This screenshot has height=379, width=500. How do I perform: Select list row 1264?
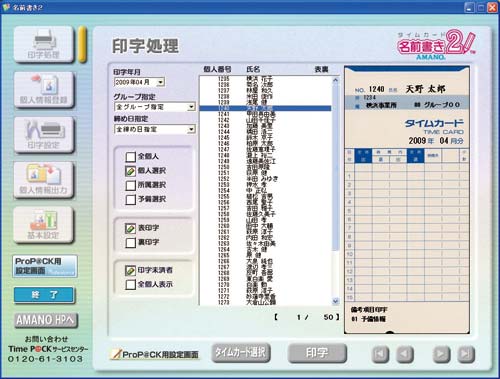click(265, 249)
